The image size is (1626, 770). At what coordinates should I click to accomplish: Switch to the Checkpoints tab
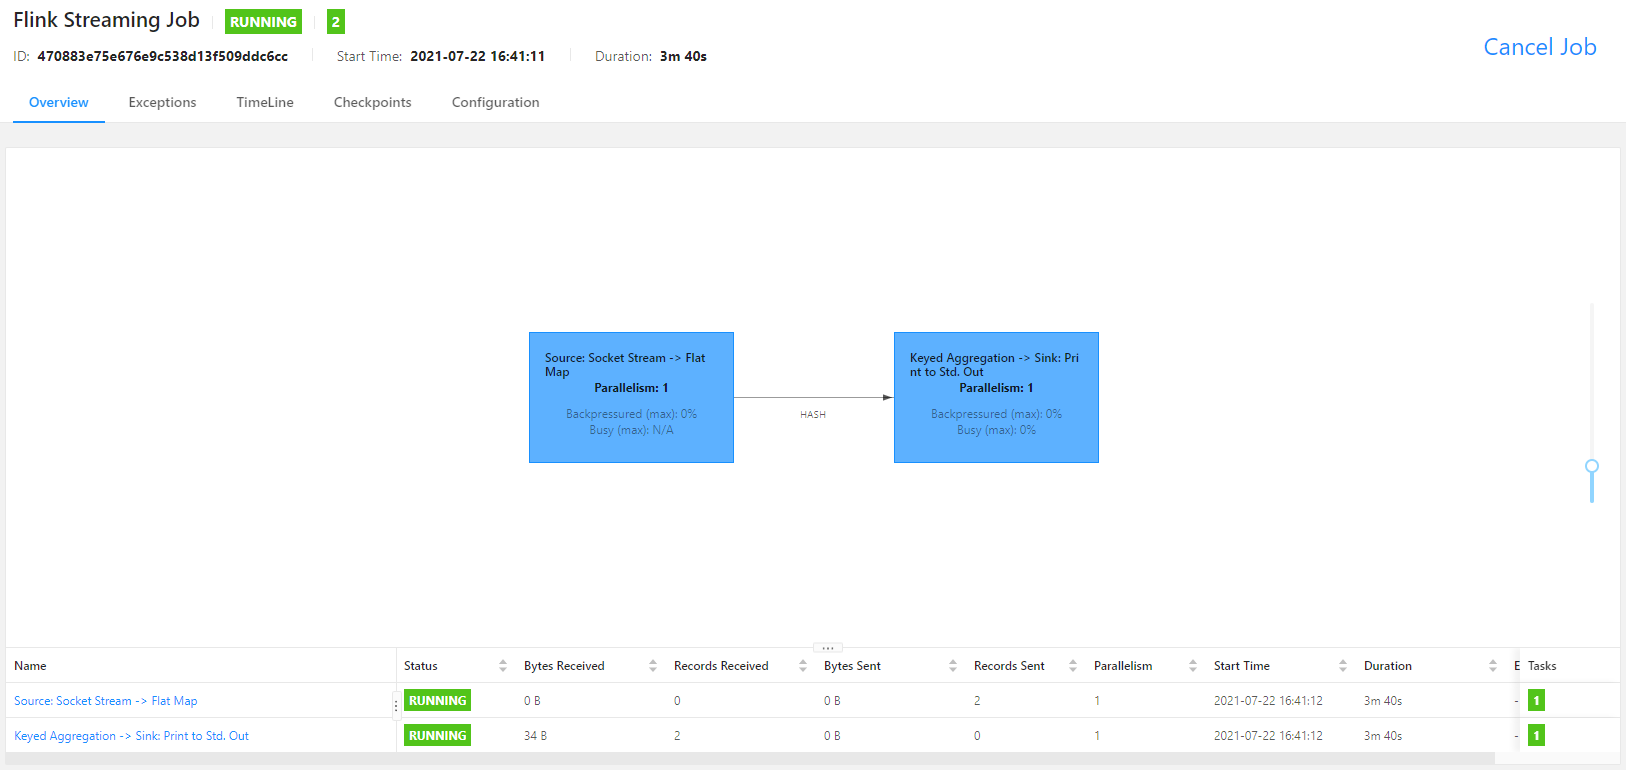click(372, 103)
